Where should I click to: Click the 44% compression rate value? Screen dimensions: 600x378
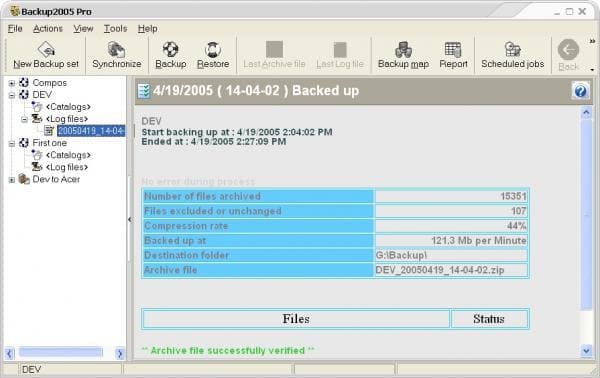517,226
